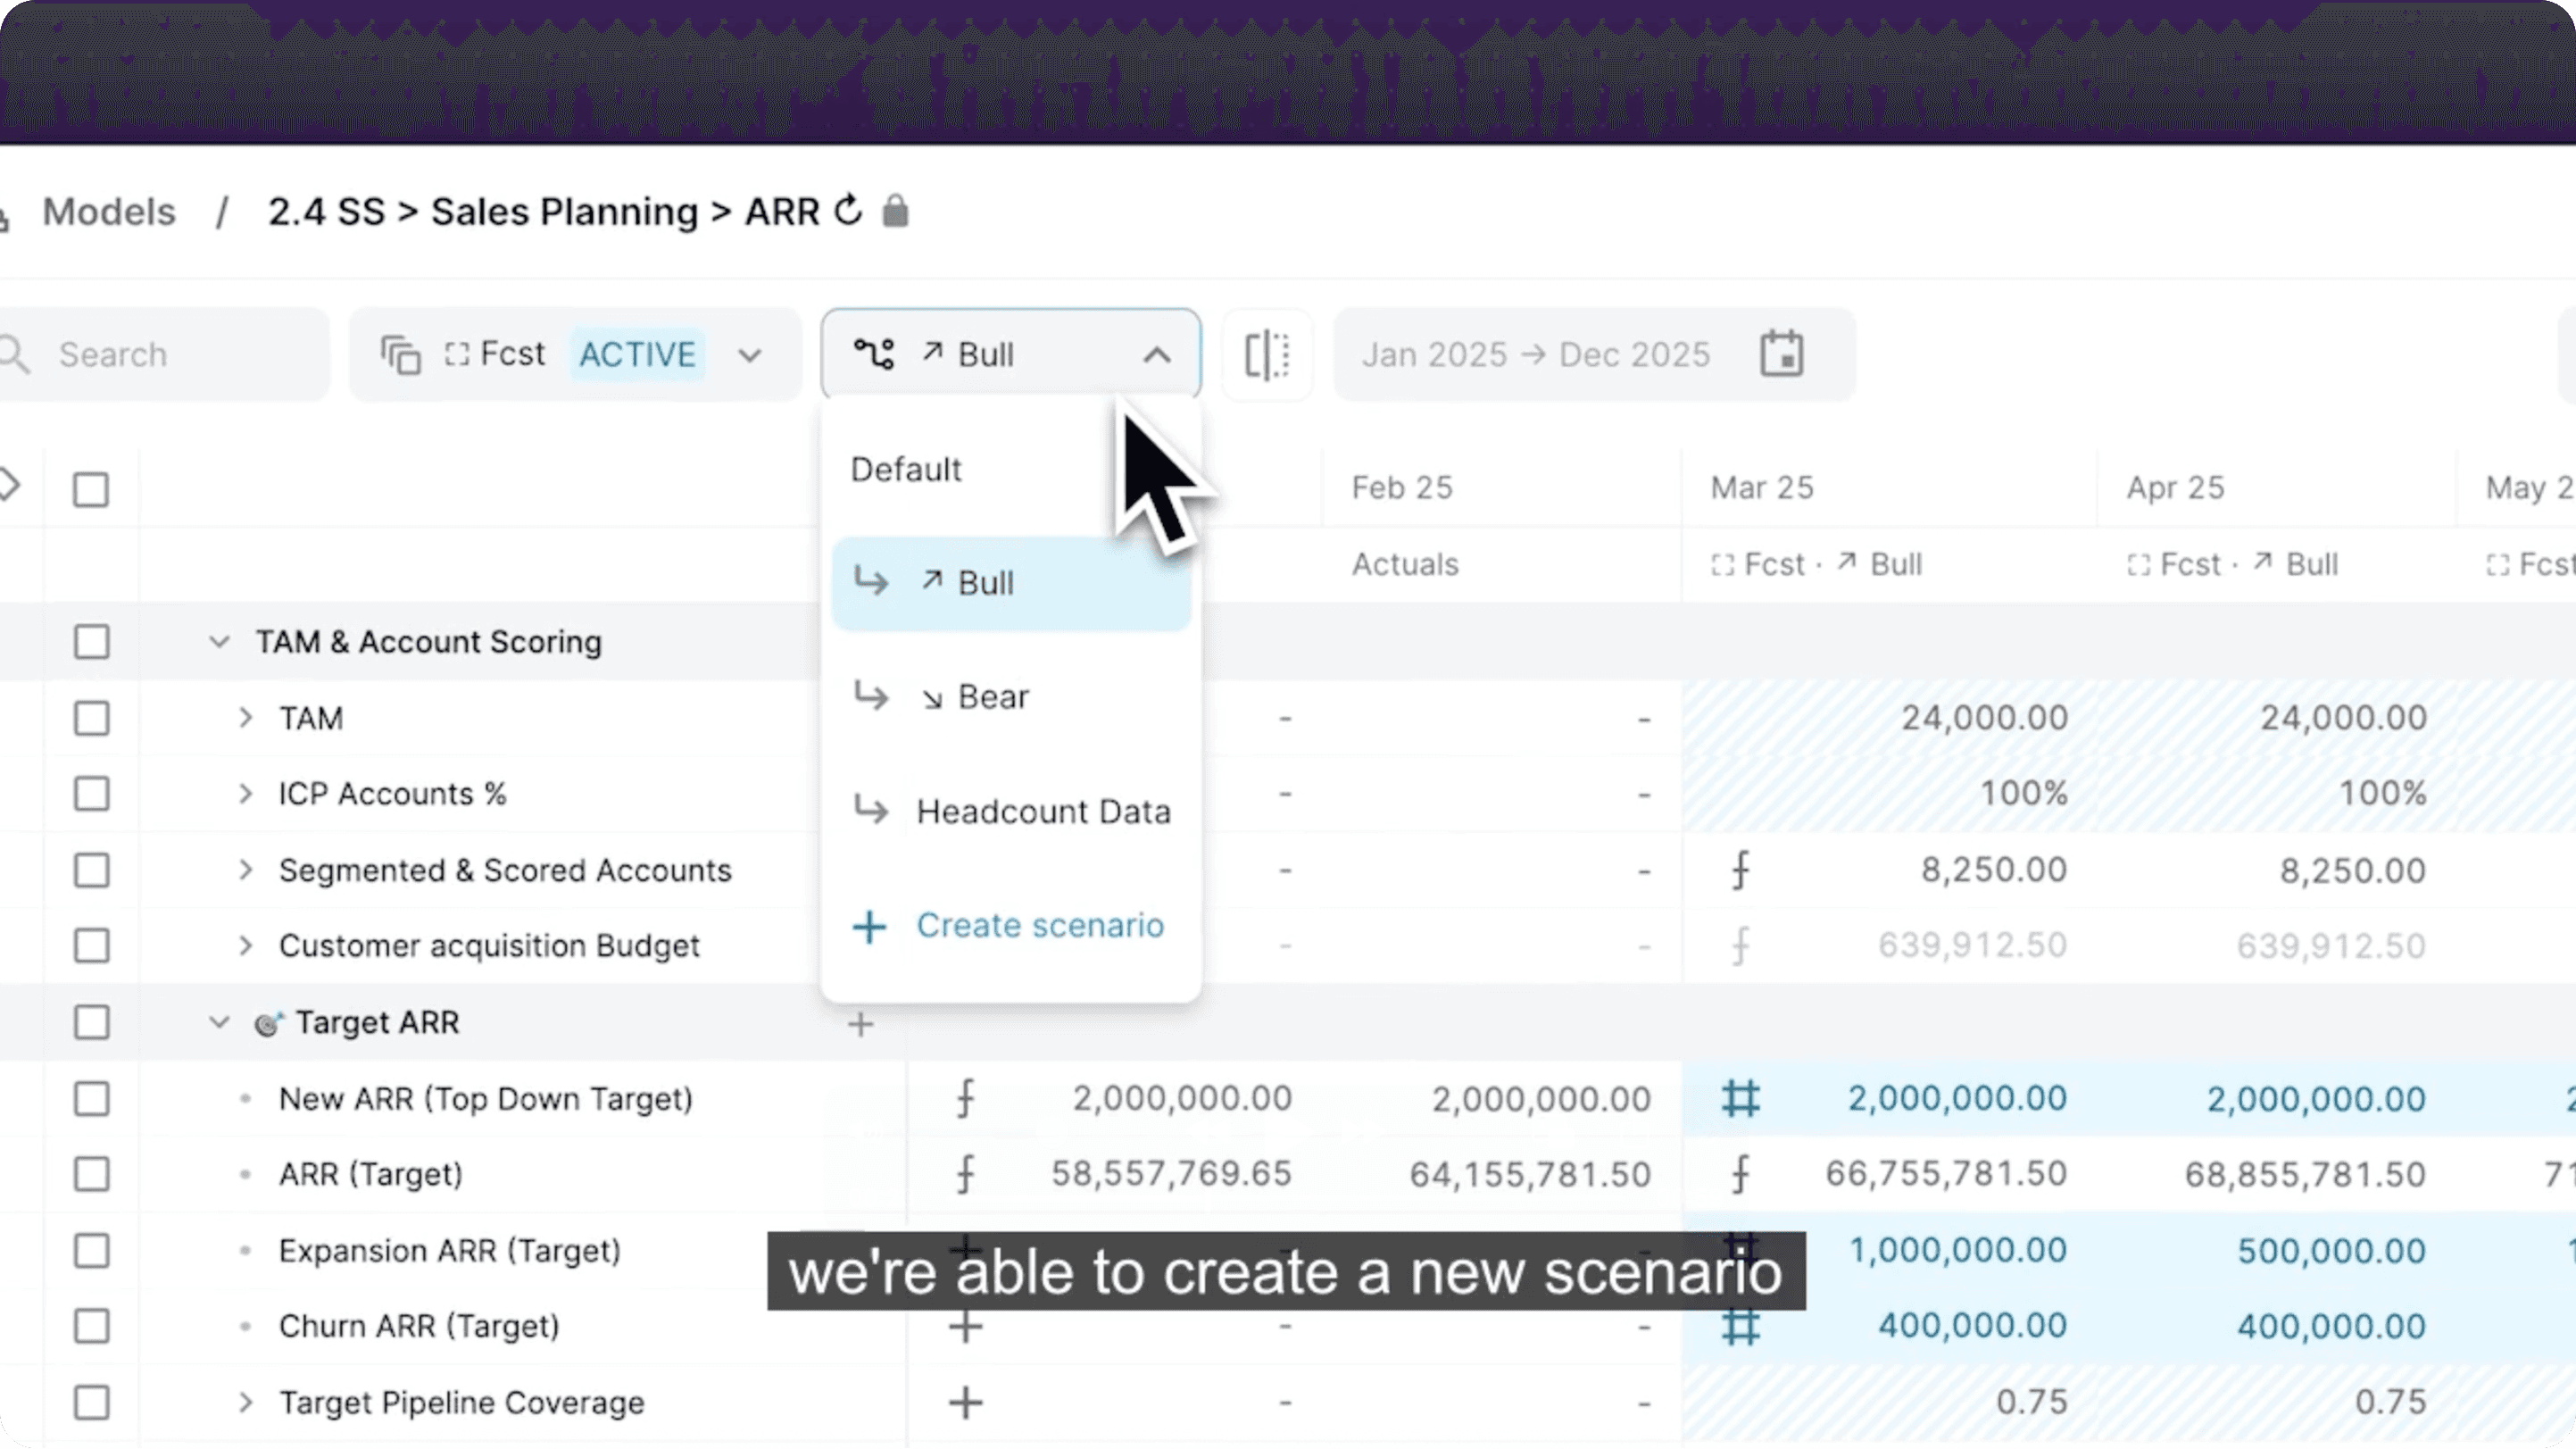
Task: Click formula icon in New ARR (Top Down Target) row
Action: (965, 1098)
